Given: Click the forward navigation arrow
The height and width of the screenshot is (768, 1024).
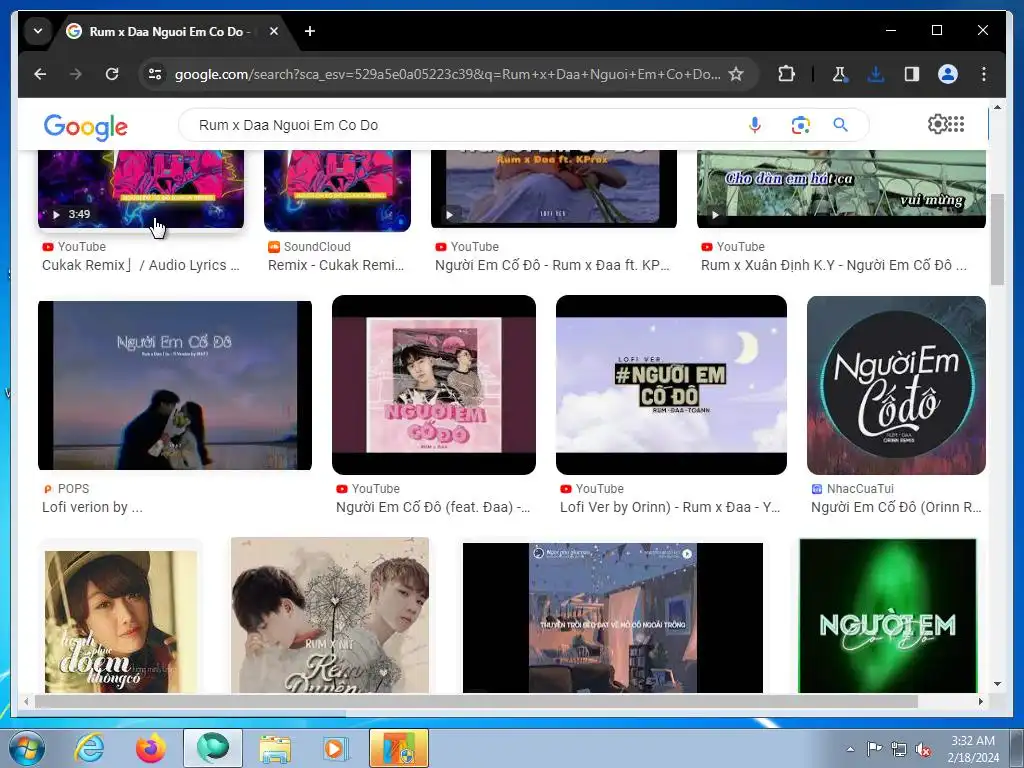Looking at the screenshot, I should 76,74.
